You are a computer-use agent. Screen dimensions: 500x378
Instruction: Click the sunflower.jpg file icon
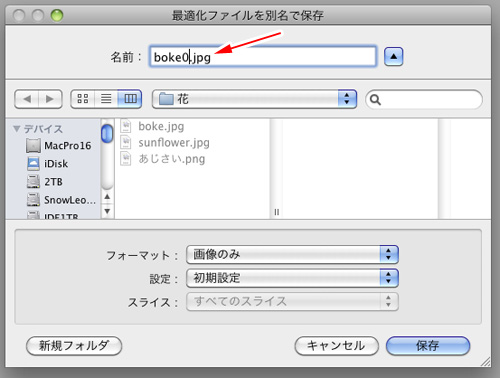pyautogui.click(x=126, y=142)
